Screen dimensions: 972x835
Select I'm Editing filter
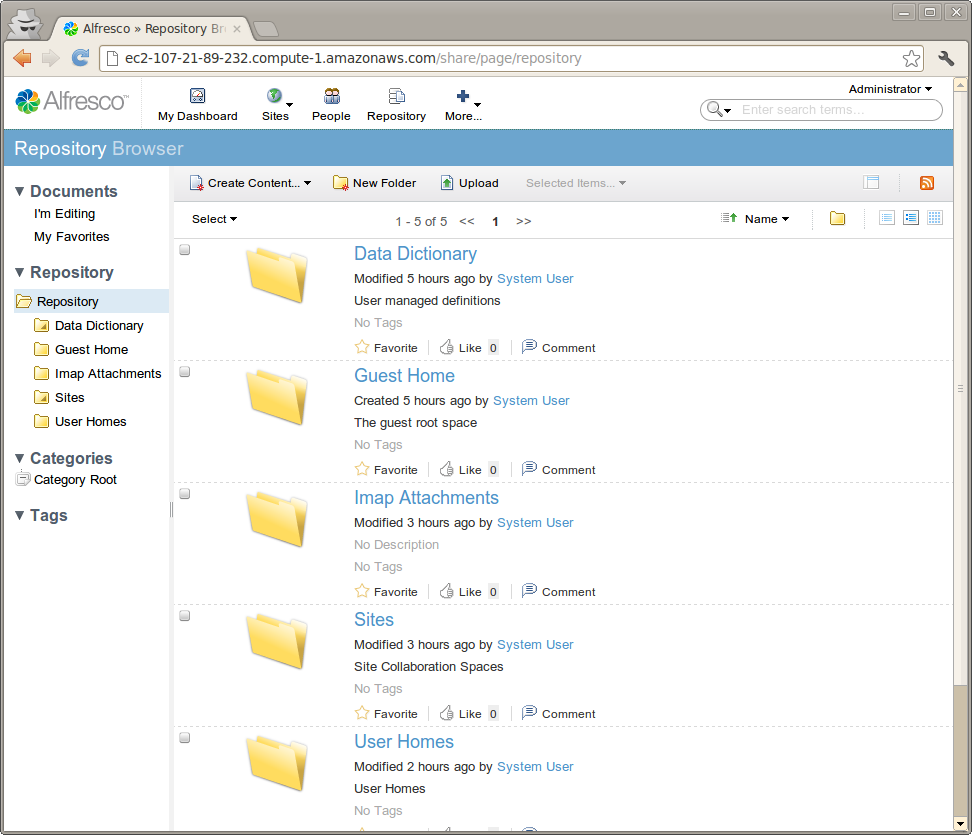pyautogui.click(x=64, y=213)
